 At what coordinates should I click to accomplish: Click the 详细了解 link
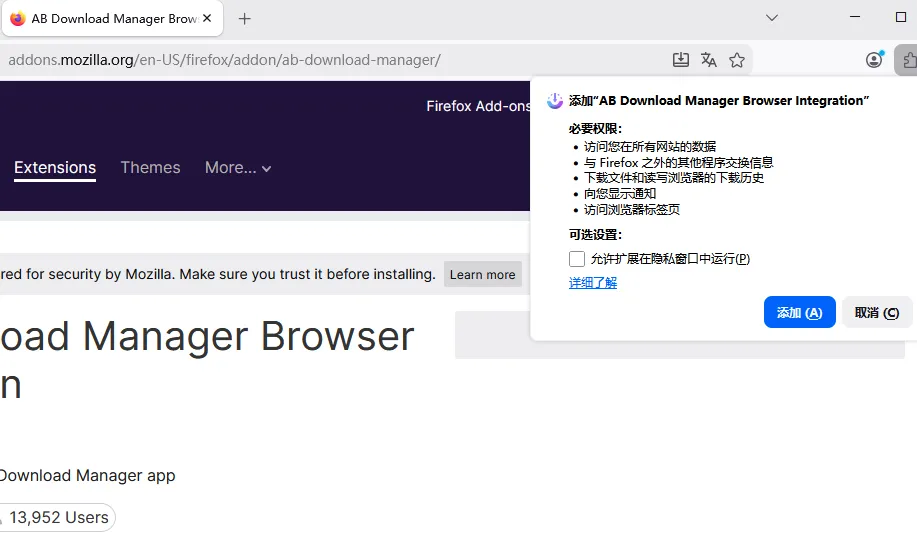pos(593,283)
